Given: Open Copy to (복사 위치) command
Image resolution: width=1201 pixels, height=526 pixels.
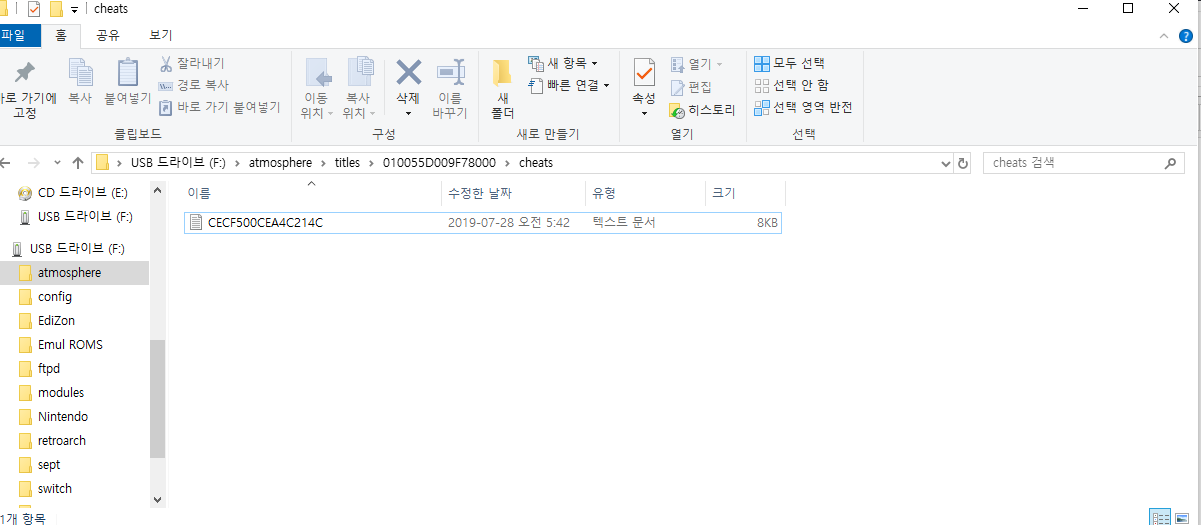Looking at the screenshot, I should (358, 87).
